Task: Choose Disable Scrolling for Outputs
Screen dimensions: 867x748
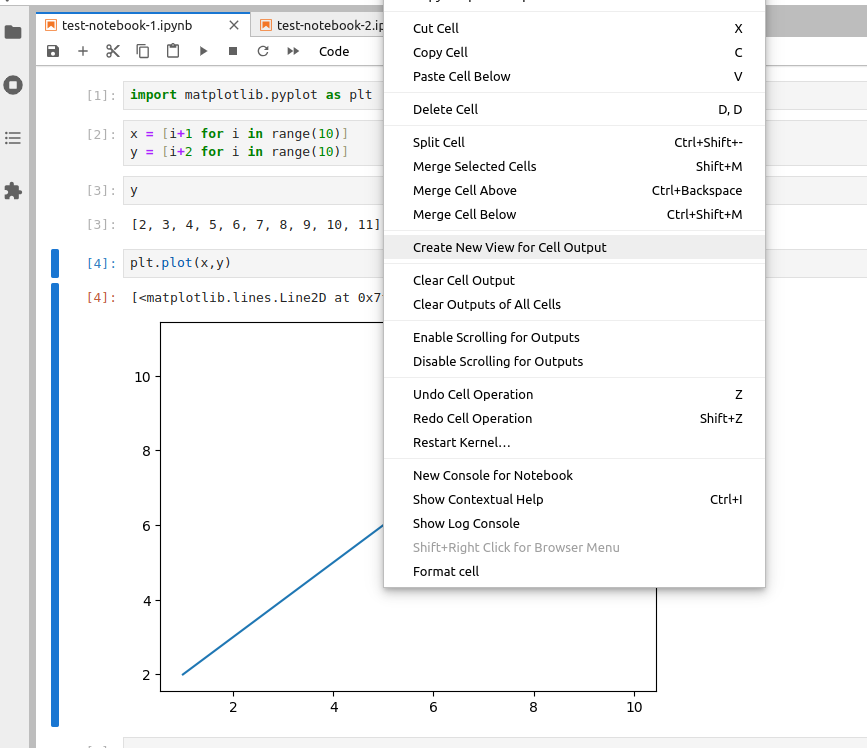Action: point(574,362)
